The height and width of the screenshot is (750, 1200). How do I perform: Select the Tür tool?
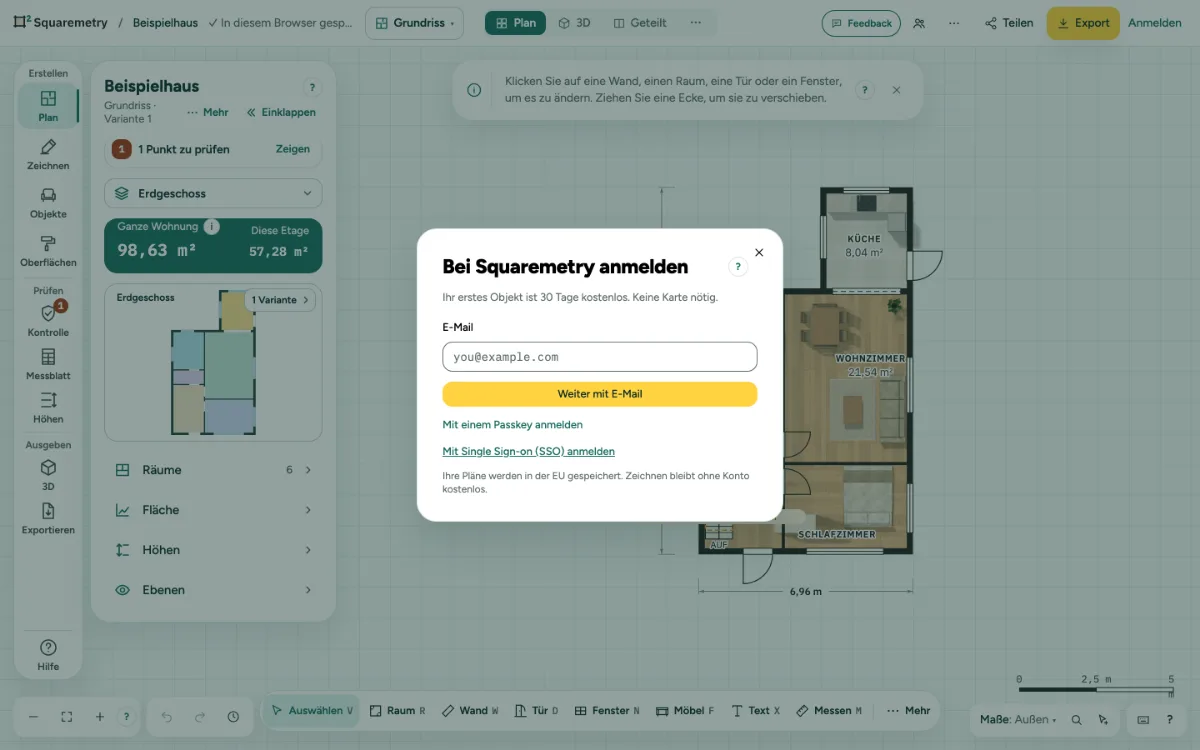pos(536,711)
